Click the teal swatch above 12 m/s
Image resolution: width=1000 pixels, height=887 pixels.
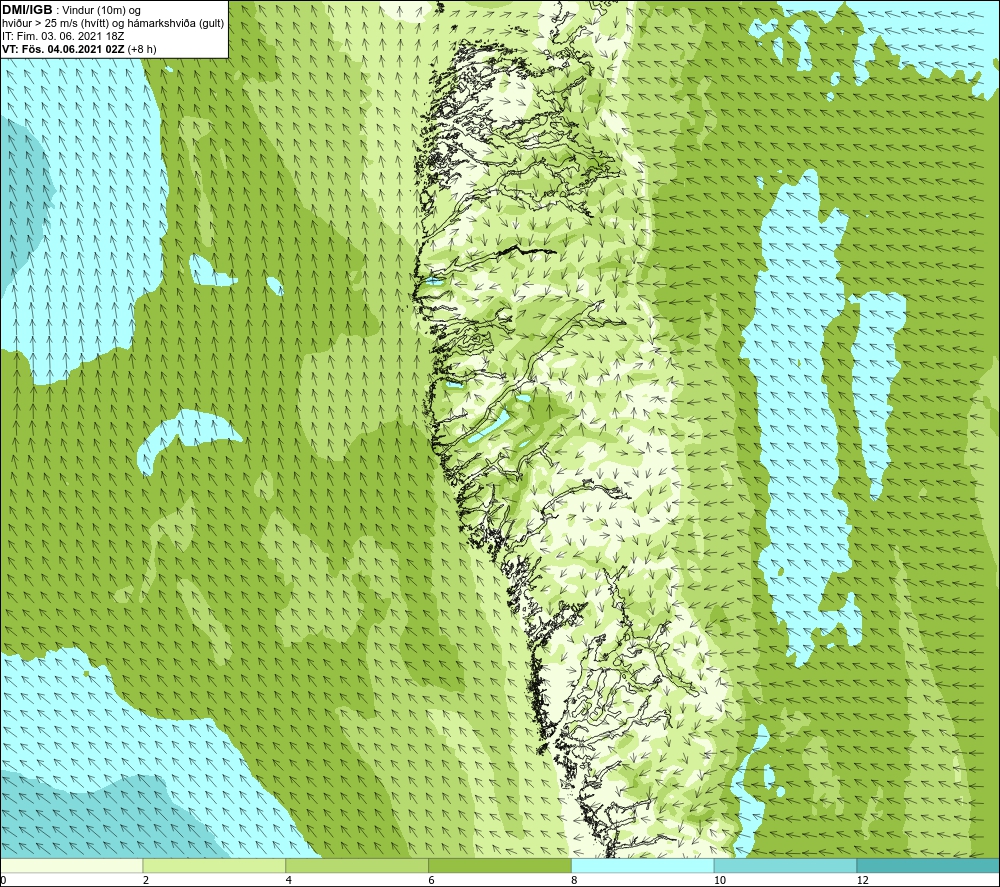(x=929, y=865)
